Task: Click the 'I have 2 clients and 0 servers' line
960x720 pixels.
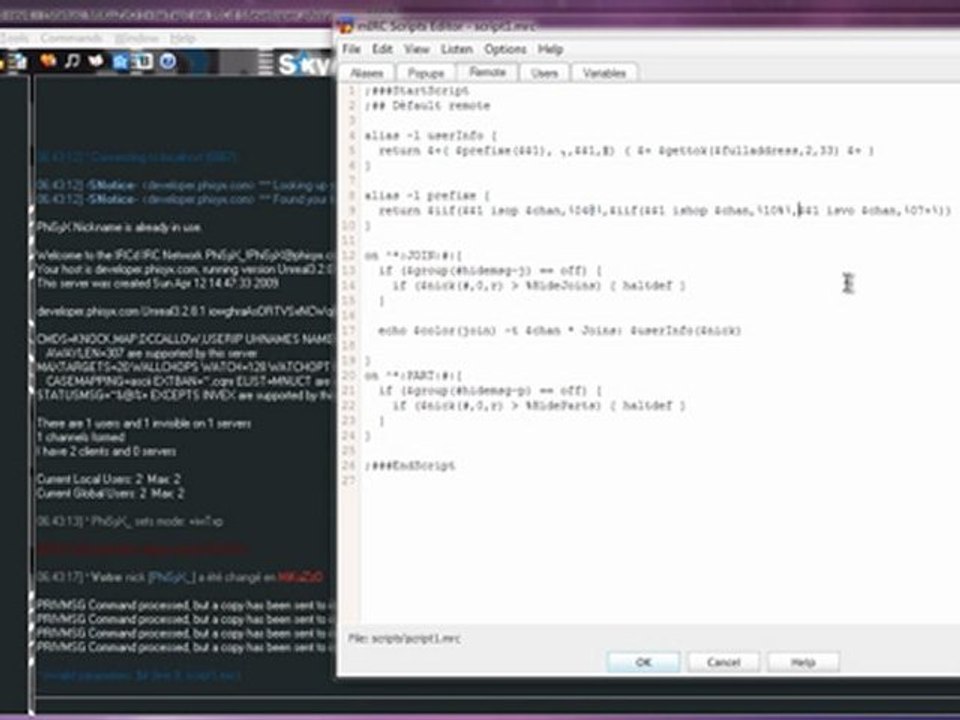Action: [x=107, y=451]
